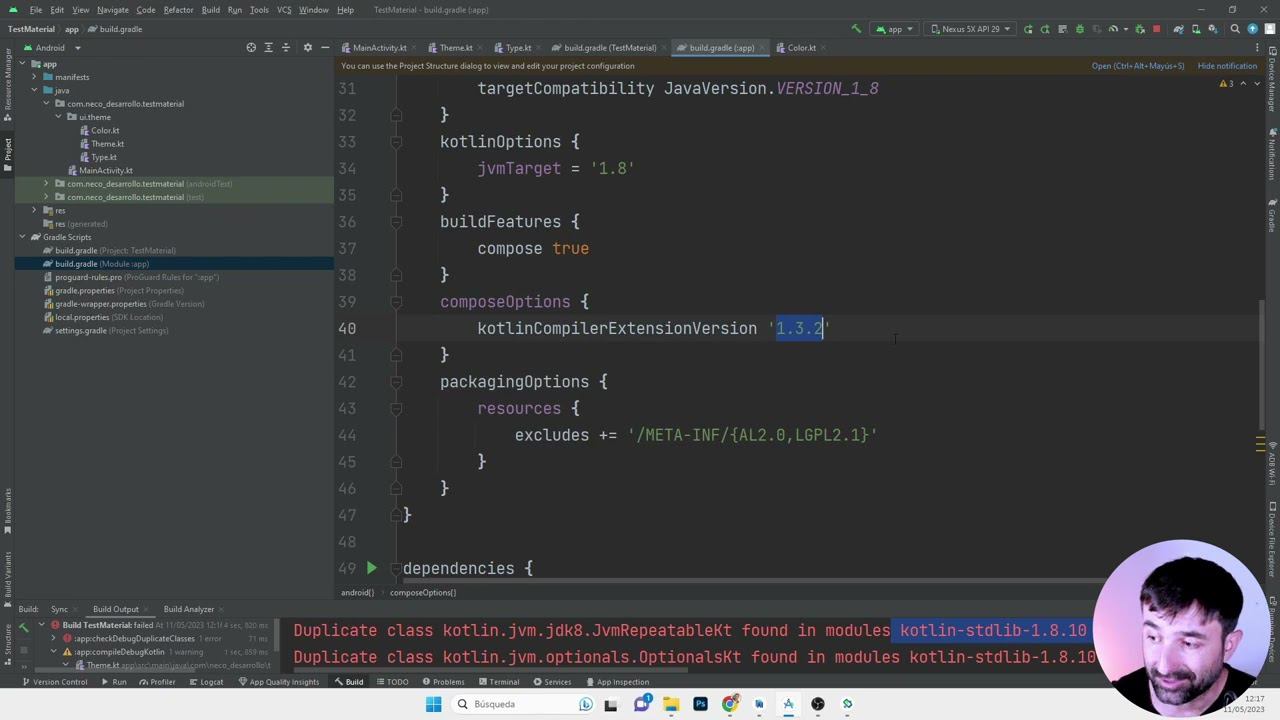Collapse the java folder
1280x720 pixels.
34,90
